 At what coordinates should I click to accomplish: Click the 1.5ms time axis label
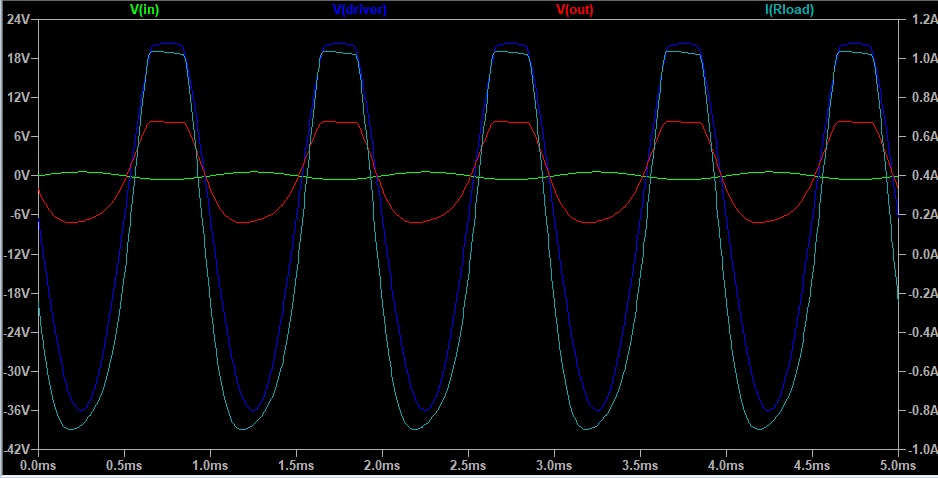pyautogui.click(x=296, y=465)
